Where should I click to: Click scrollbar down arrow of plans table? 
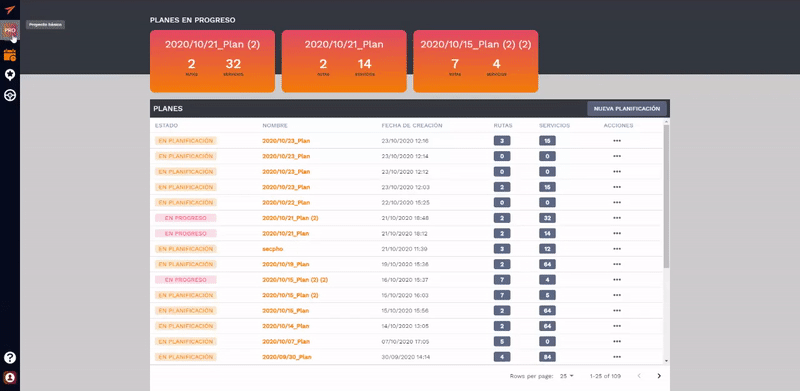click(666, 360)
